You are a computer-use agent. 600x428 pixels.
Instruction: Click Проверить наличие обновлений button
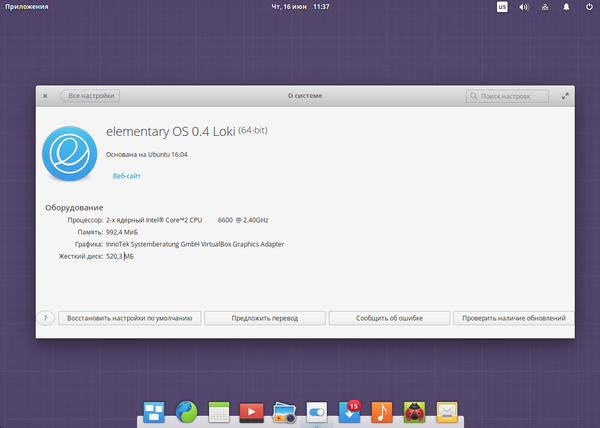click(513, 318)
